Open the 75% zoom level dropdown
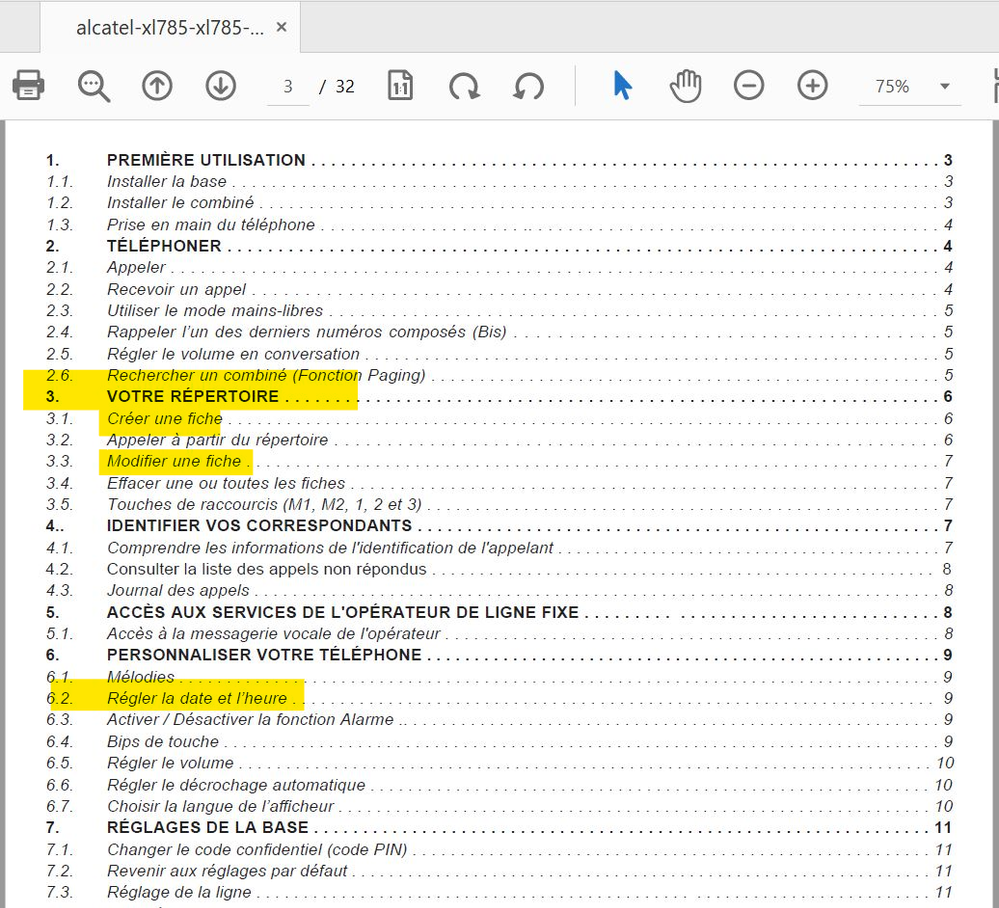The height and width of the screenshot is (908, 999). click(943, 87)
